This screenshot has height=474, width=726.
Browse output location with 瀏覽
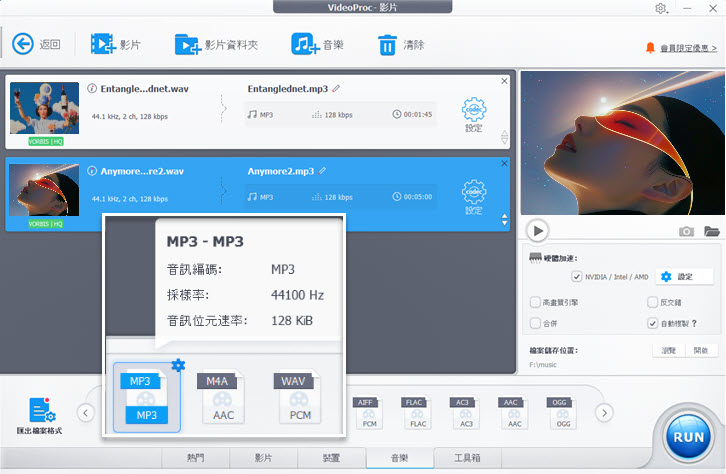point(668,350)
